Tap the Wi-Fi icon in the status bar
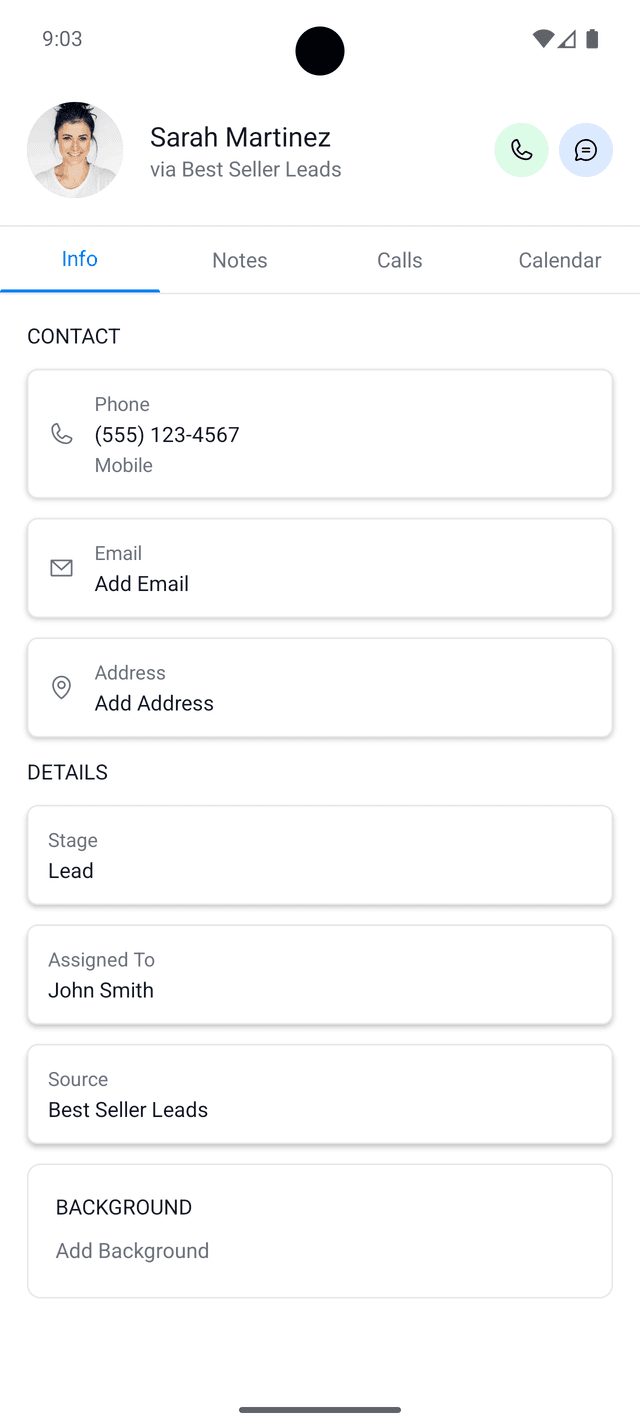Image resolution: width=640 pixels, height=1428 pixels. 543,38
